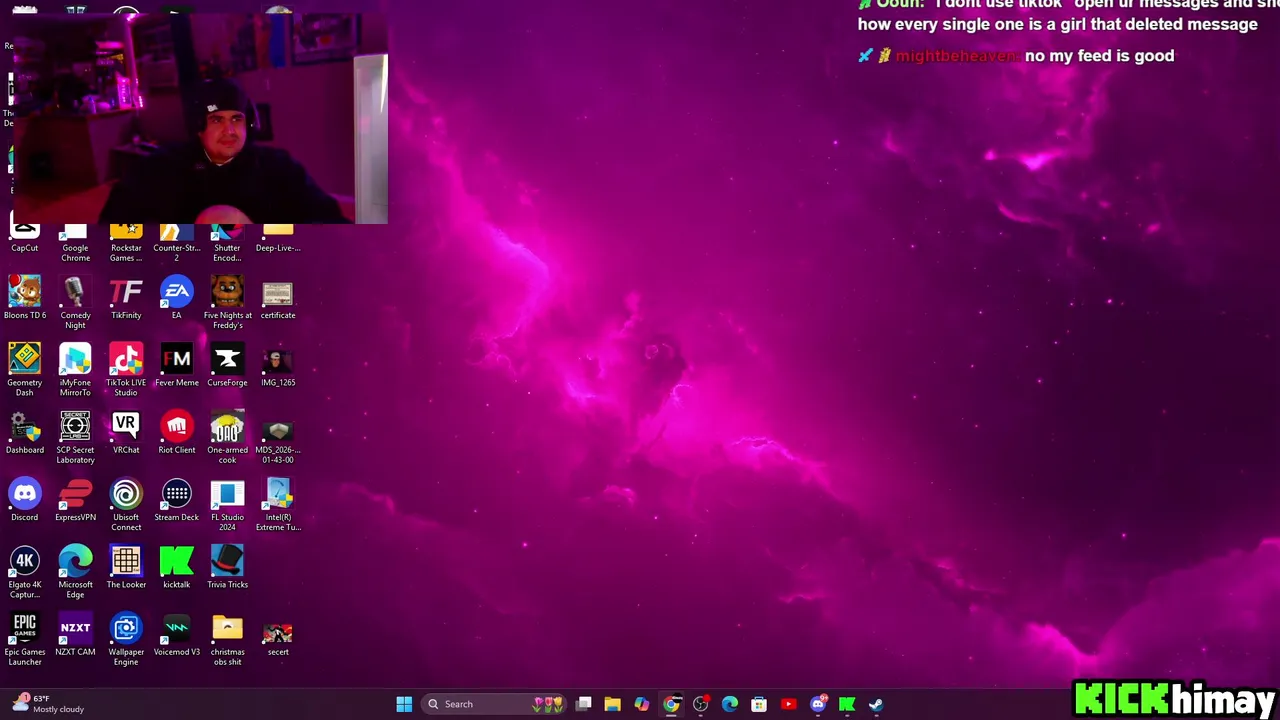Open the Trivia Tricks desktop icon
The height and width of the screenshot is (720, 1280).
[227, 567]
